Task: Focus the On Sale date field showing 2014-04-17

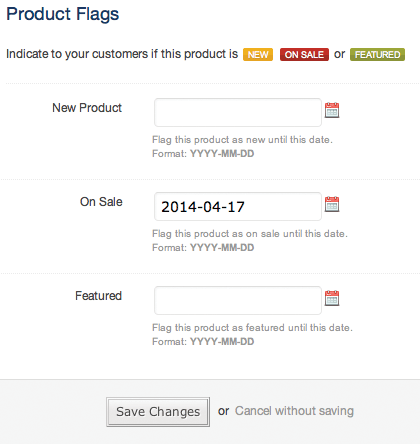Action: 238,206
